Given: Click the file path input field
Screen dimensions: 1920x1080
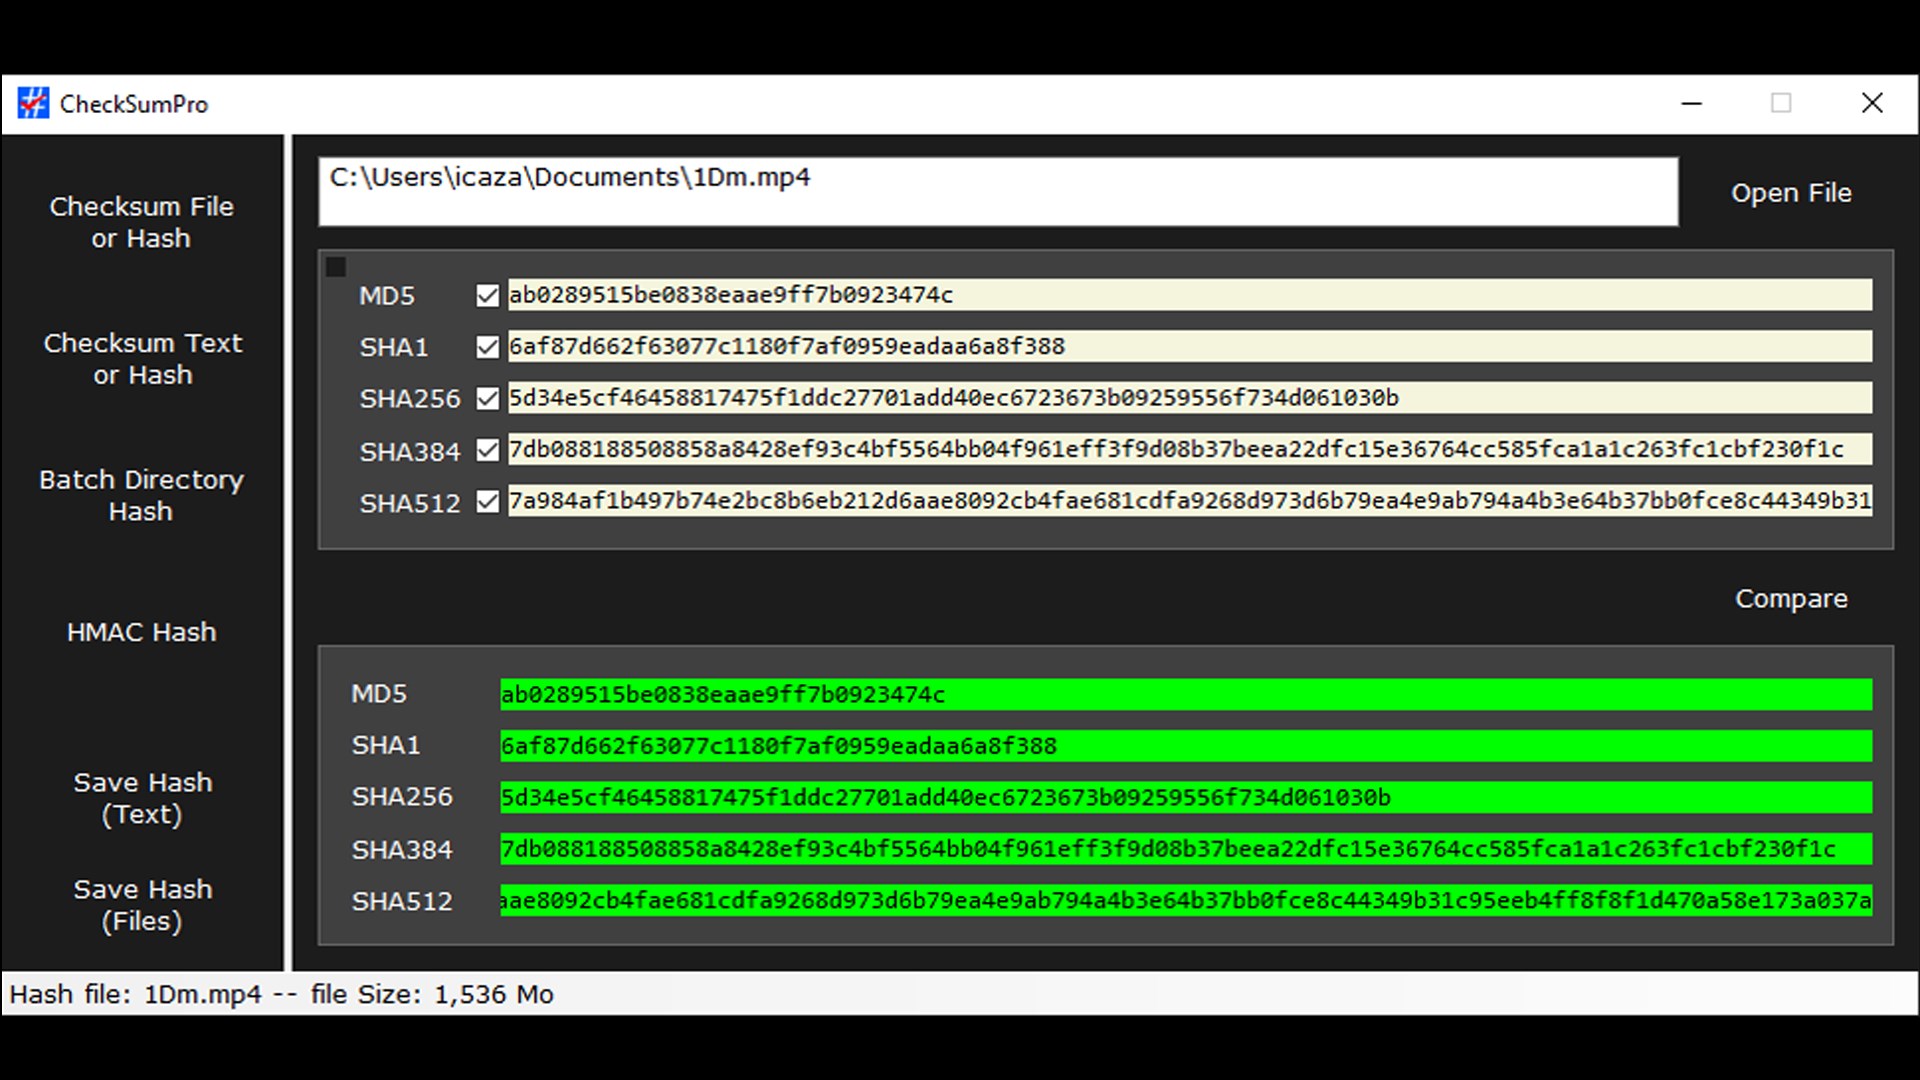Looking at the screenshot, I should [x=997, y=191].
